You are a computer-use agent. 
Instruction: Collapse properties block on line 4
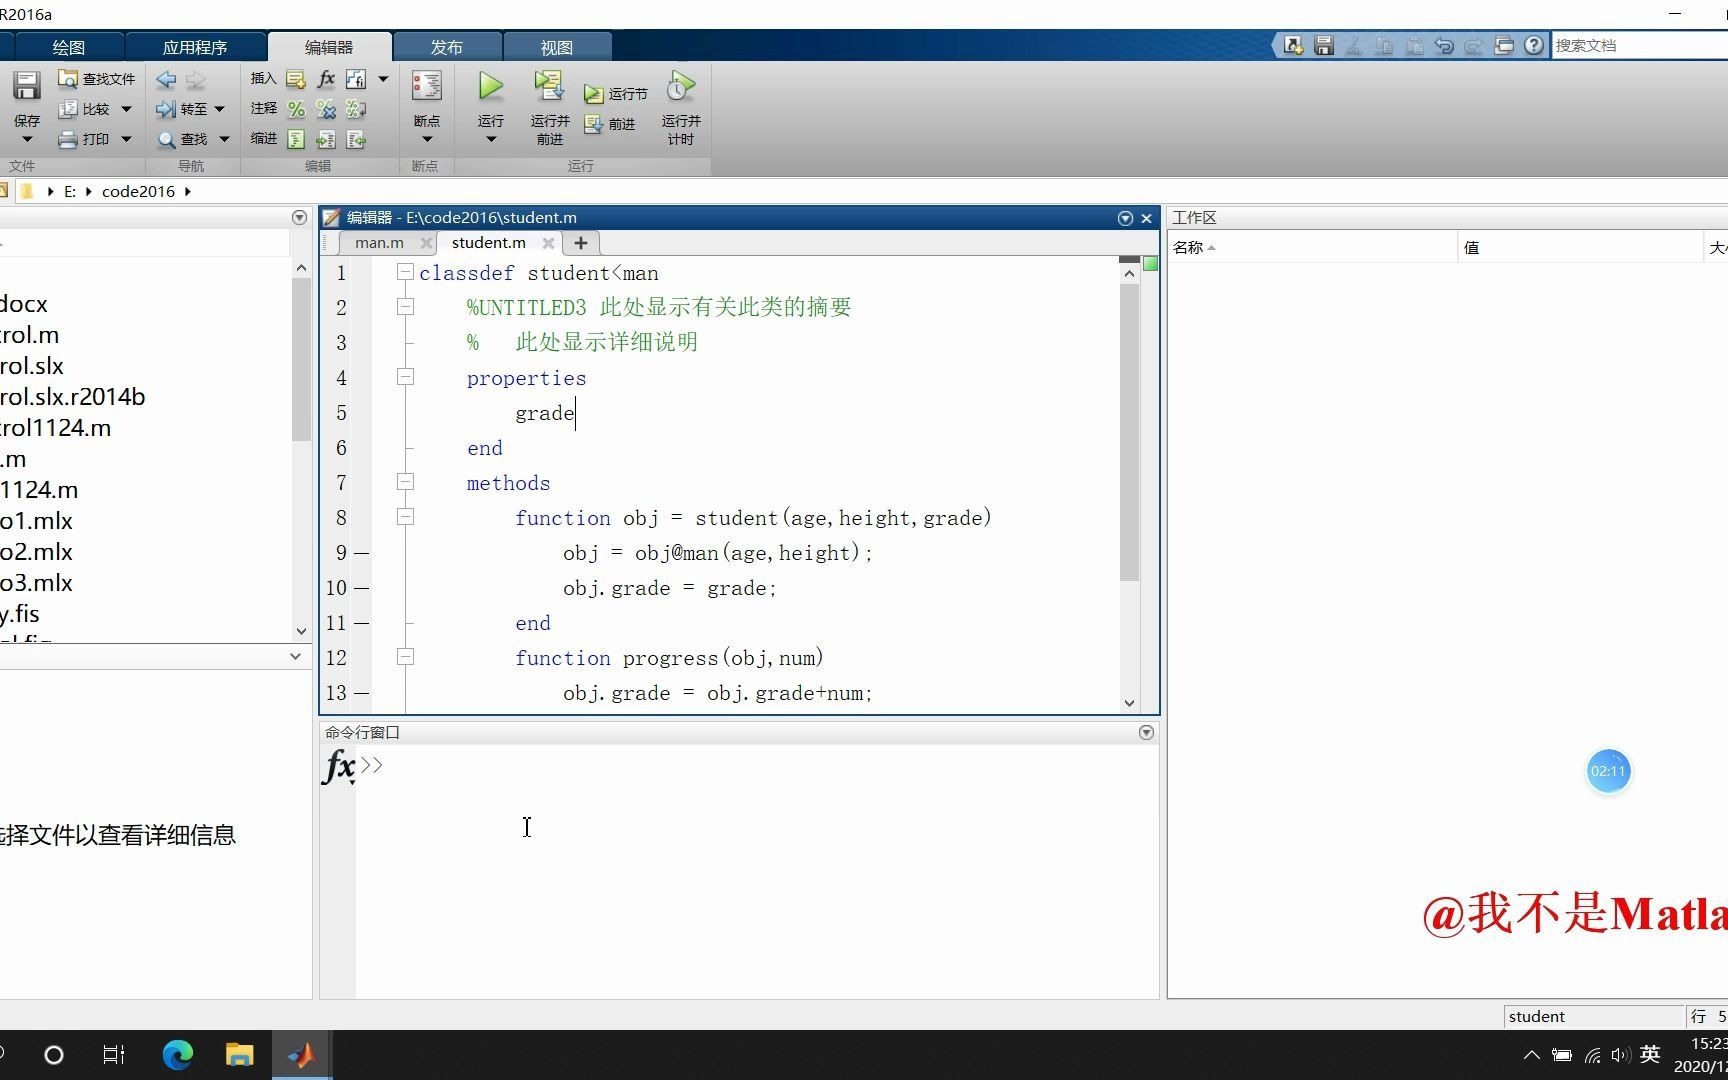pos(405,377)
